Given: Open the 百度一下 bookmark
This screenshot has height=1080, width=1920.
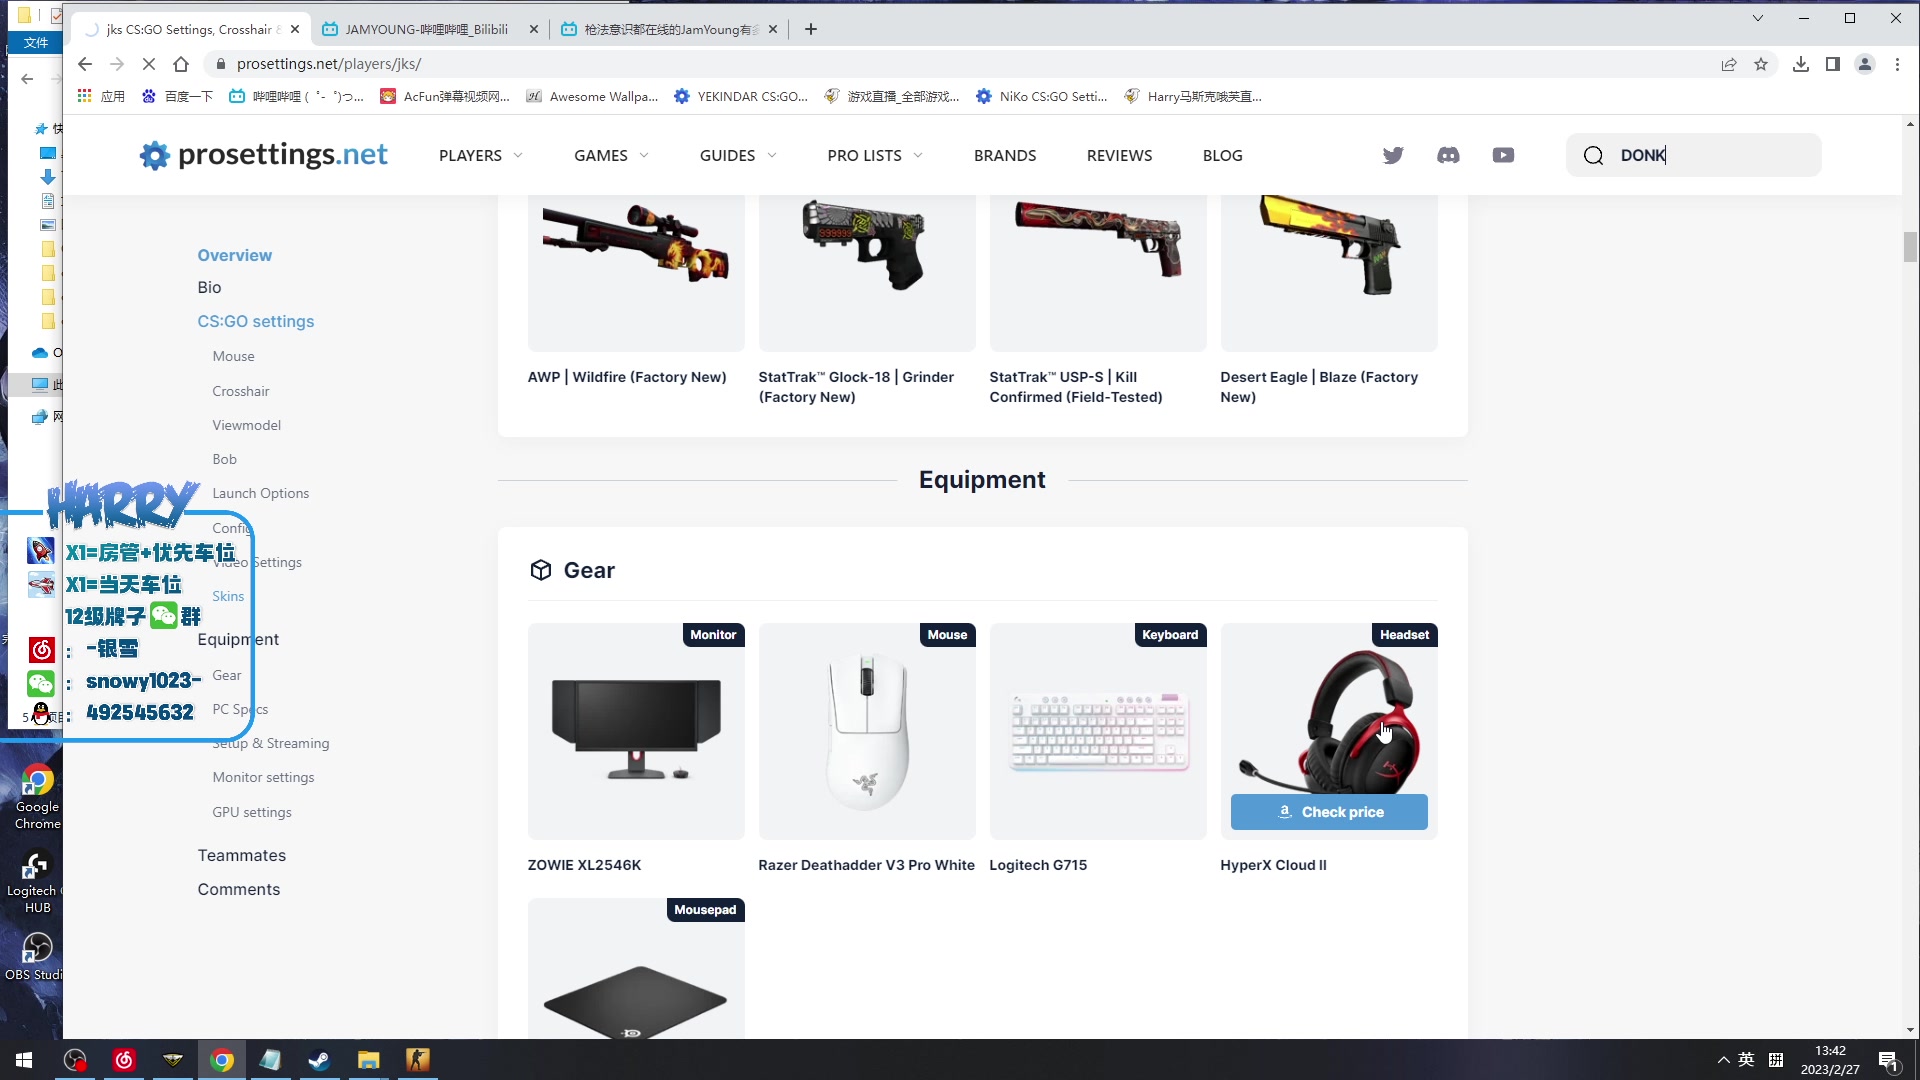Looking at the screenshot, I should pyautogui.click(x=177, y=96).
